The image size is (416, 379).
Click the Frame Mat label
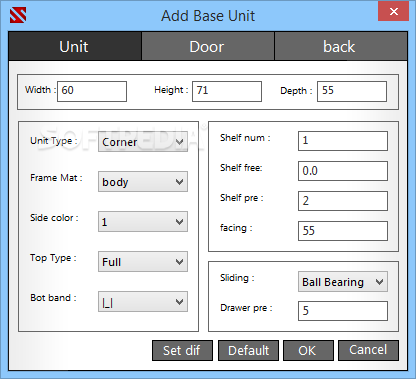56,178
